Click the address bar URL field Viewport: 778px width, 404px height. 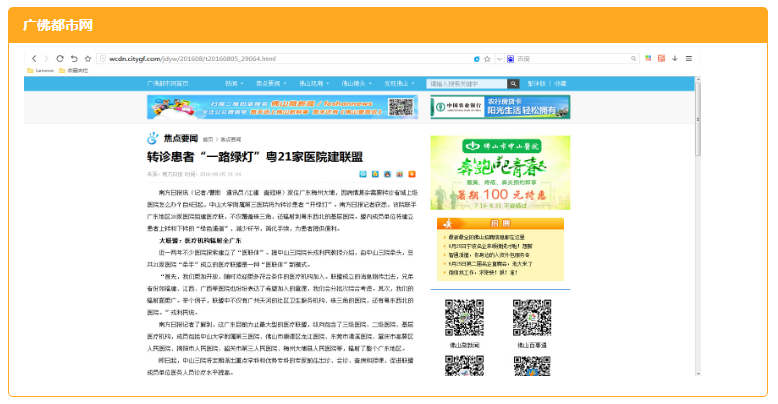tap(283, 59)
